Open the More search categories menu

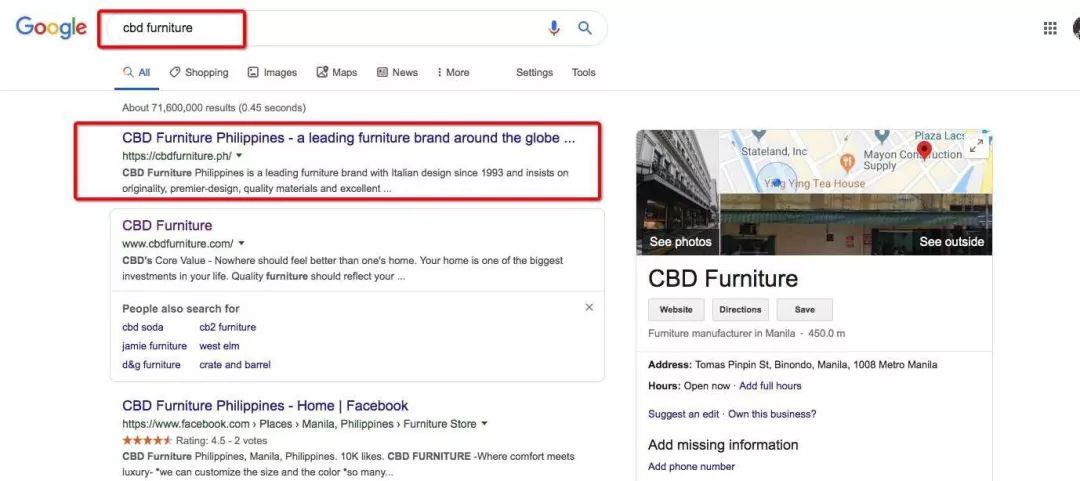pos(453,72)
